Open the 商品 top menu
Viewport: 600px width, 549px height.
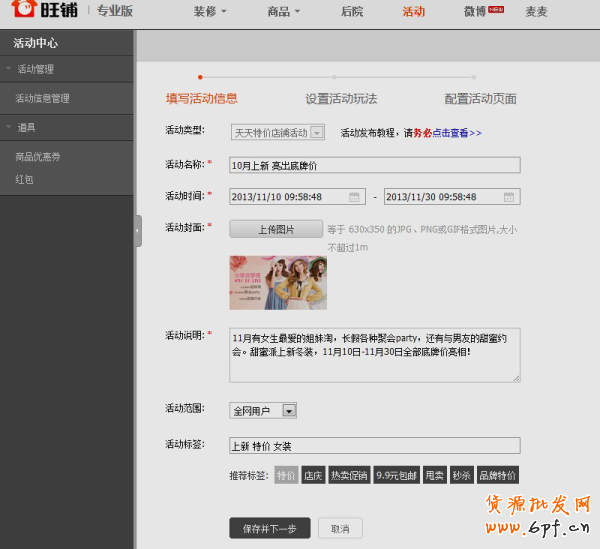pyautogui.click(x=284, y=12)
